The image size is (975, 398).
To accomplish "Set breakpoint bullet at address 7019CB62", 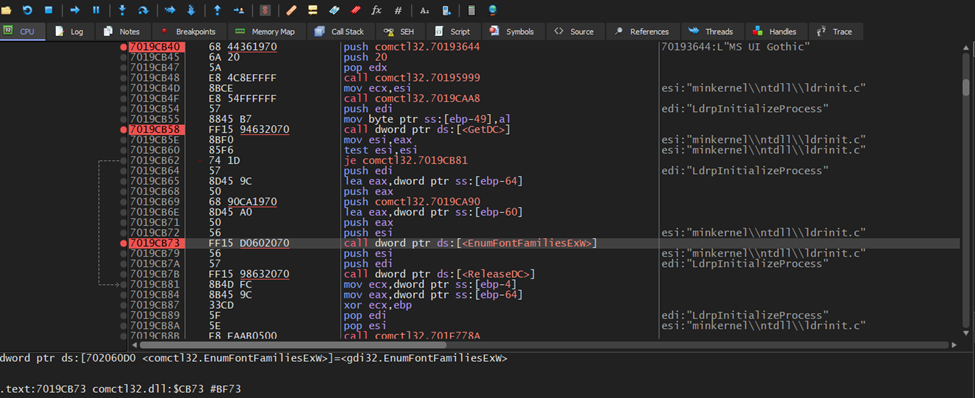I will coord(124,160).
